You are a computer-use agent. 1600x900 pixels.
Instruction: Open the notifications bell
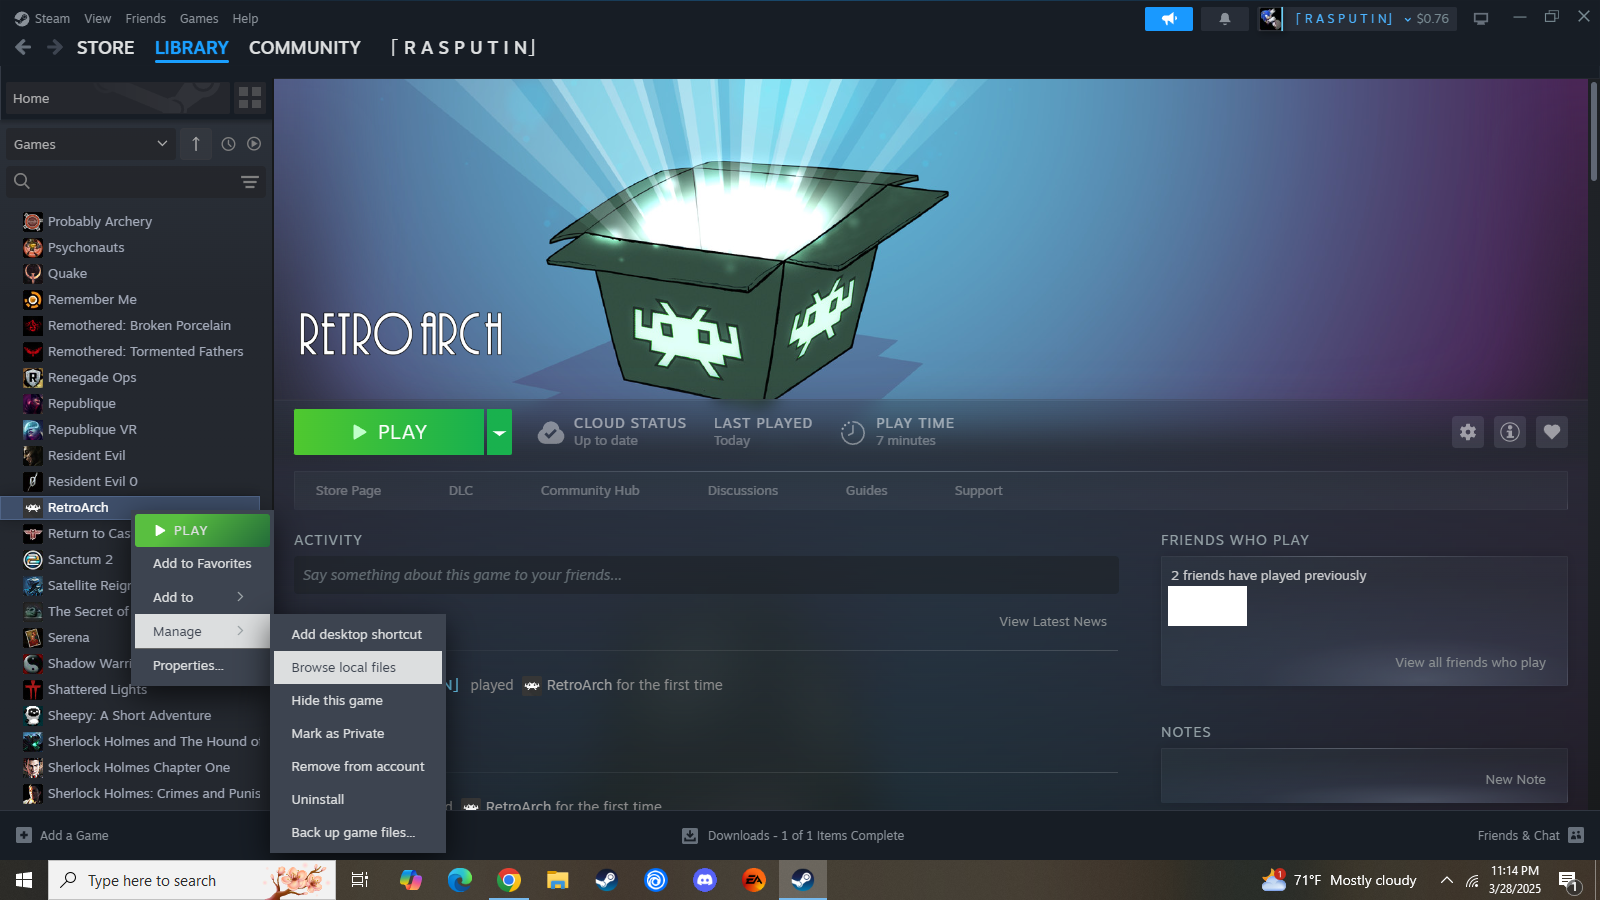[x=1224, y=19]
